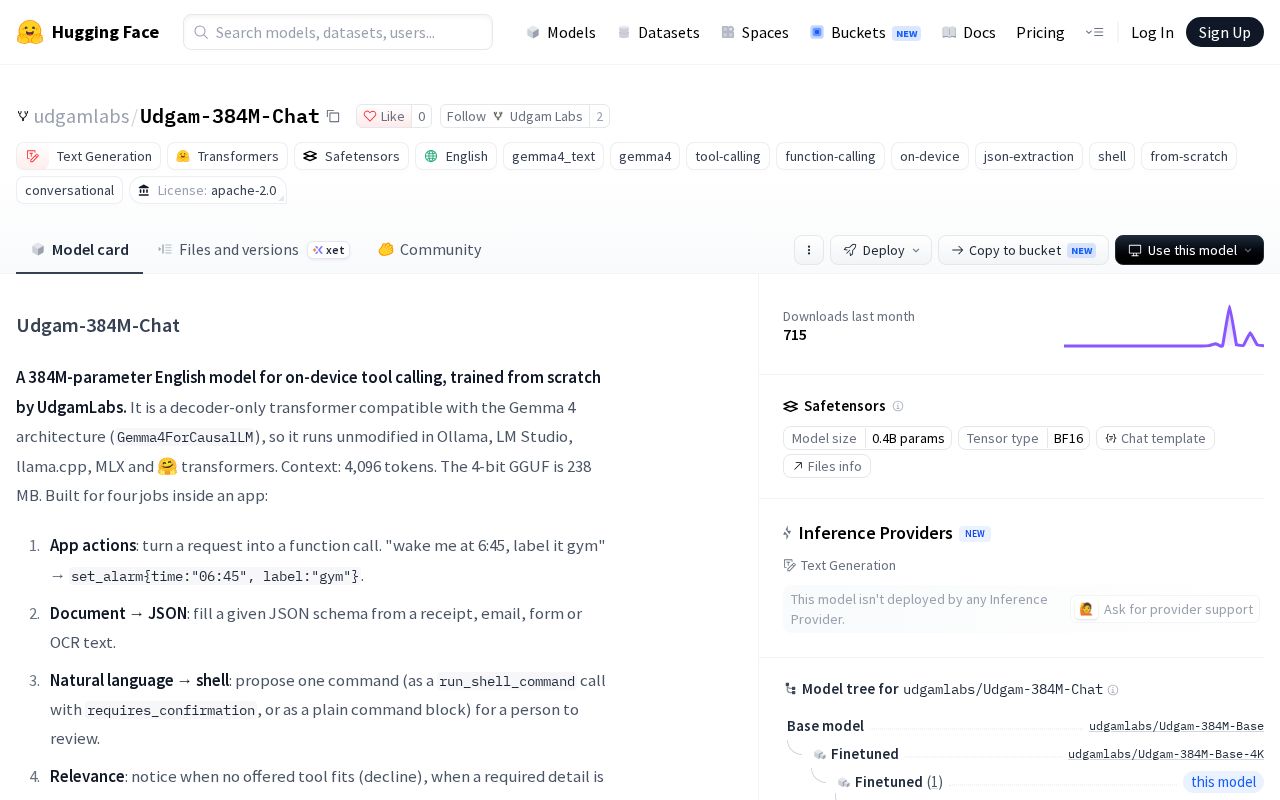Click the English language tag
The width and height of the screenshot is (1280, 800).
point(456,156)
